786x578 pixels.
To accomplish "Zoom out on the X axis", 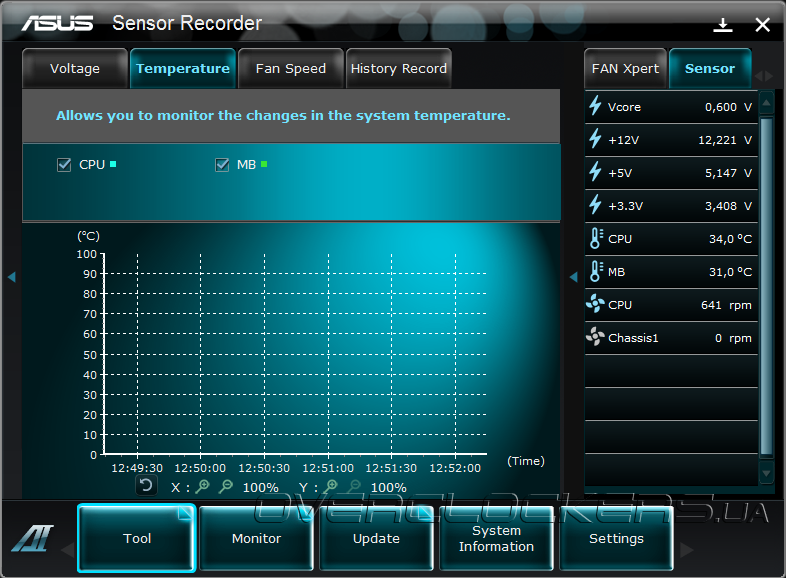I will coord(226,486).
